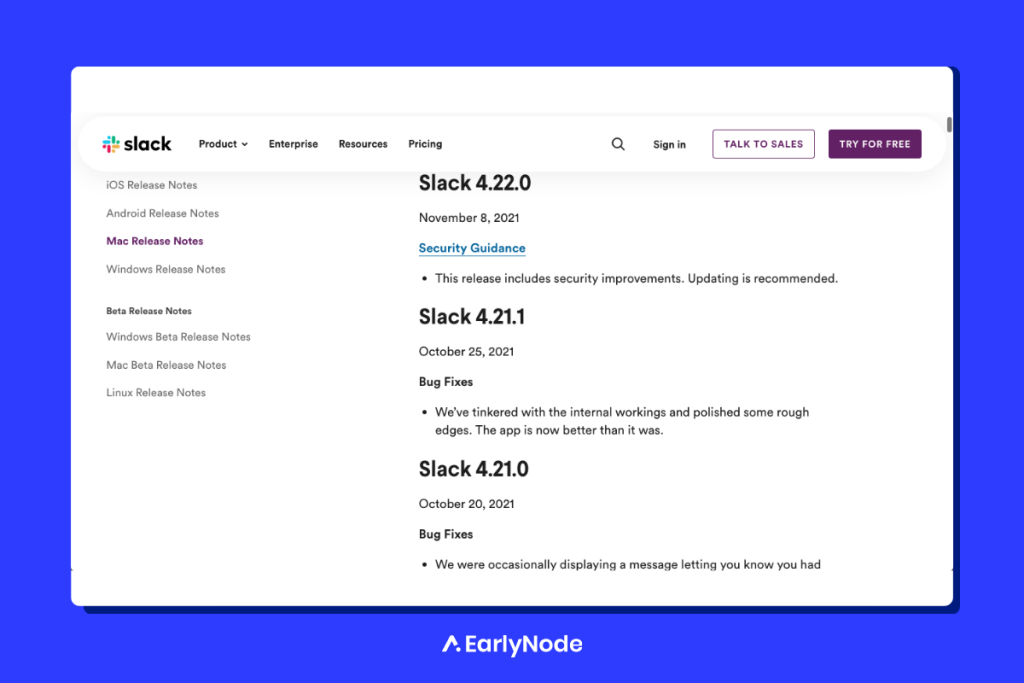Select Mac Release Notes in sidebar
The image size is (1024, 683).
tap(155, 241)
